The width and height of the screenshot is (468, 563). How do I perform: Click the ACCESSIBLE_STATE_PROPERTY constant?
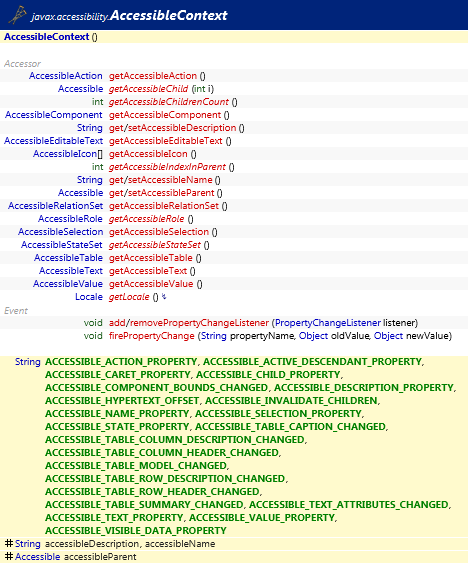tap(117, 427)
